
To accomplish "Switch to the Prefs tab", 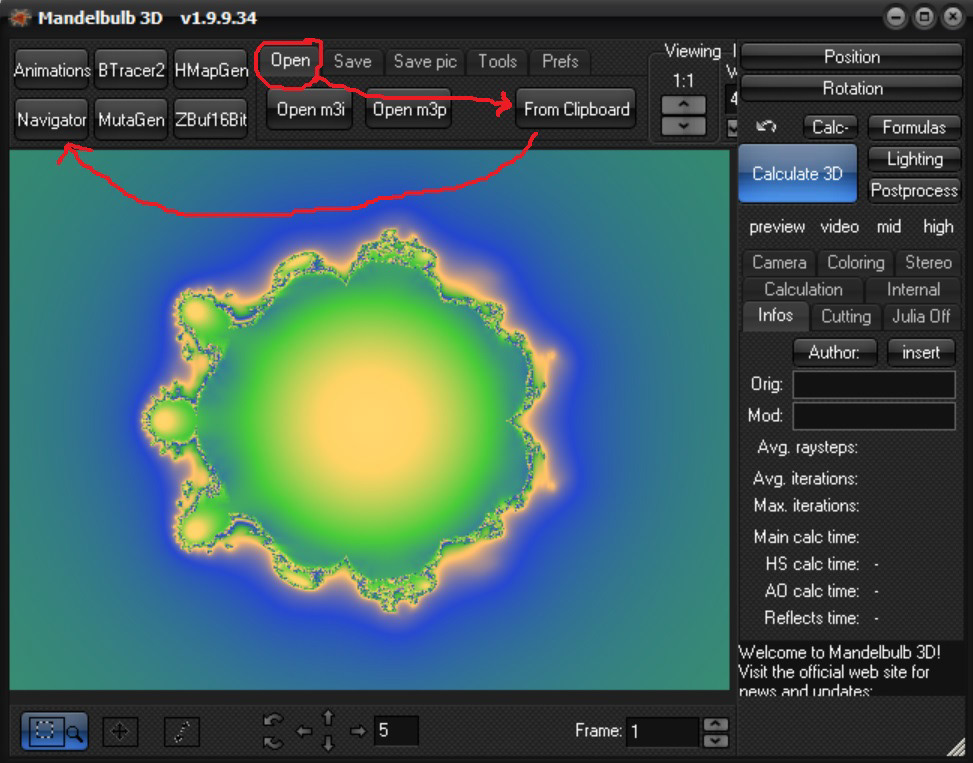I will tap(560, 61).
